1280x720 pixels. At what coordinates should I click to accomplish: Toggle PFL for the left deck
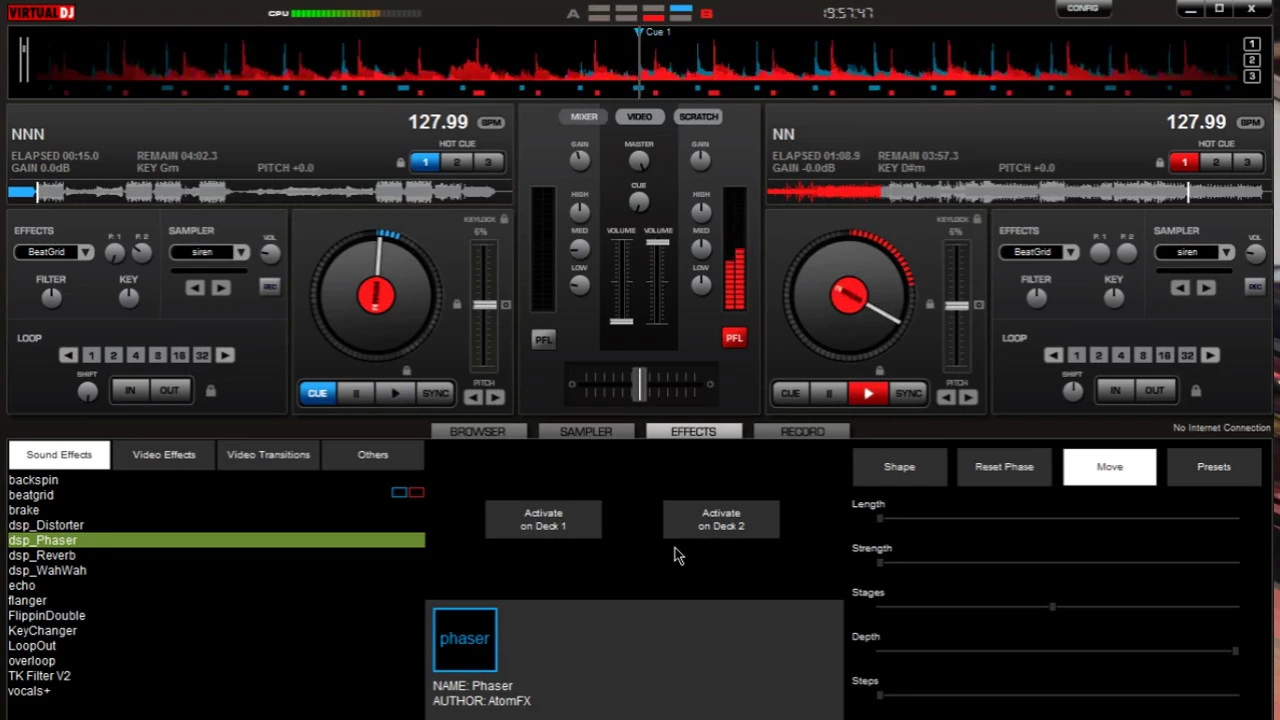pyautogui.click(x=543, y=339)
